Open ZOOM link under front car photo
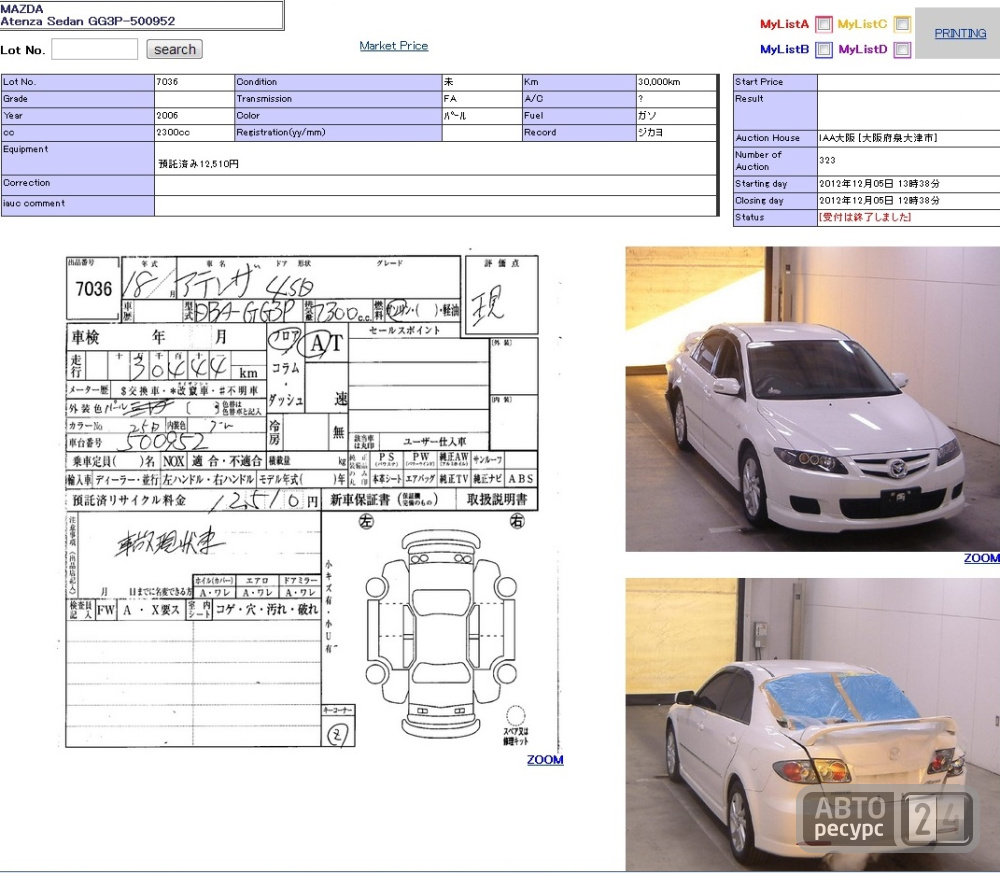Viewport: 1000px width, 873px height. tap(982, 558)
